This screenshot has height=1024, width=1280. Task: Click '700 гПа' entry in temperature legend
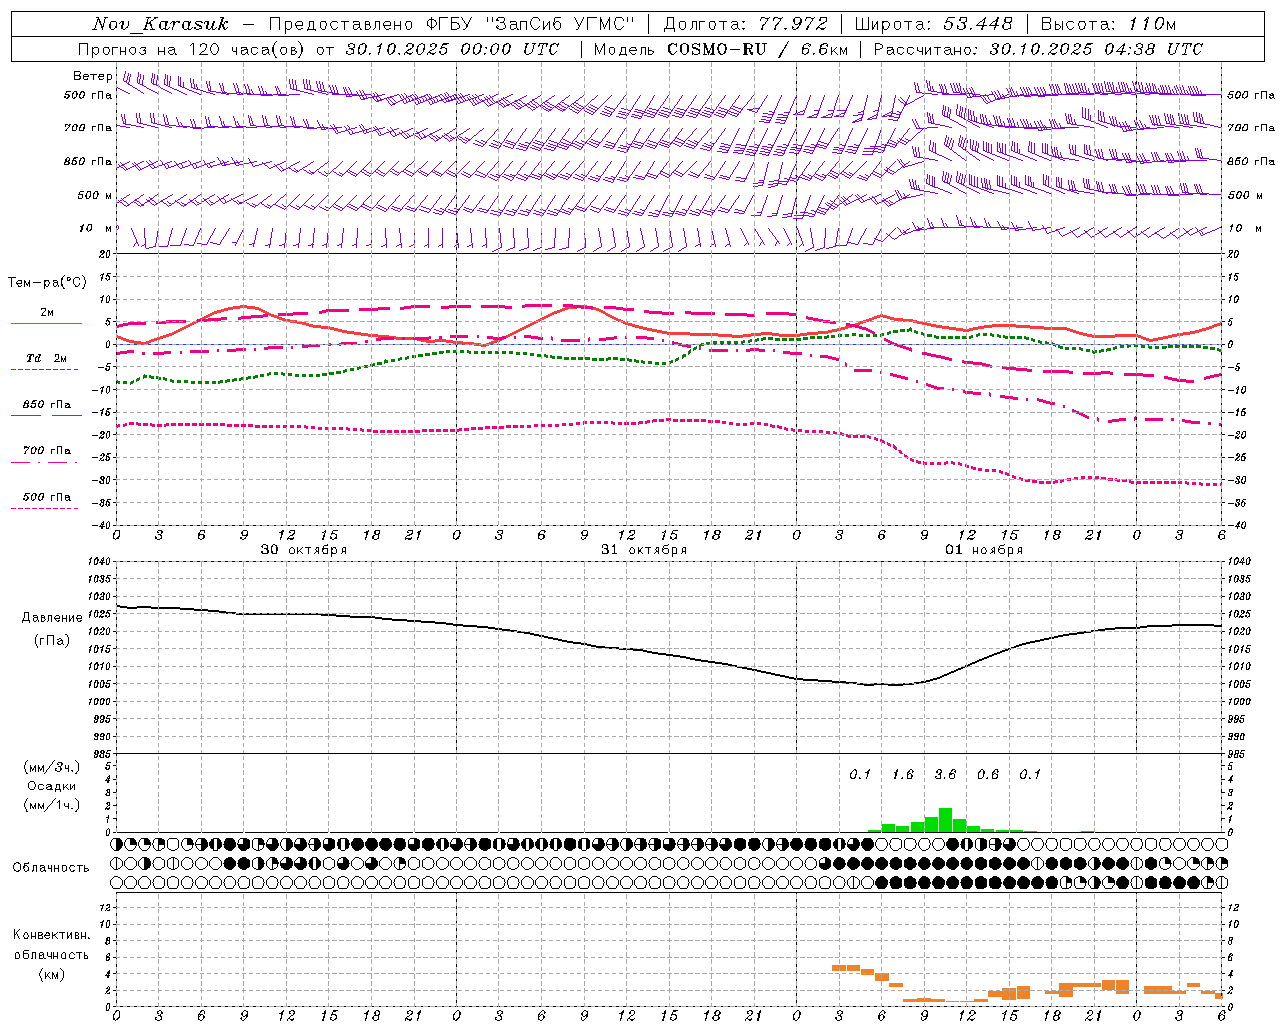(x=46, y=451)
